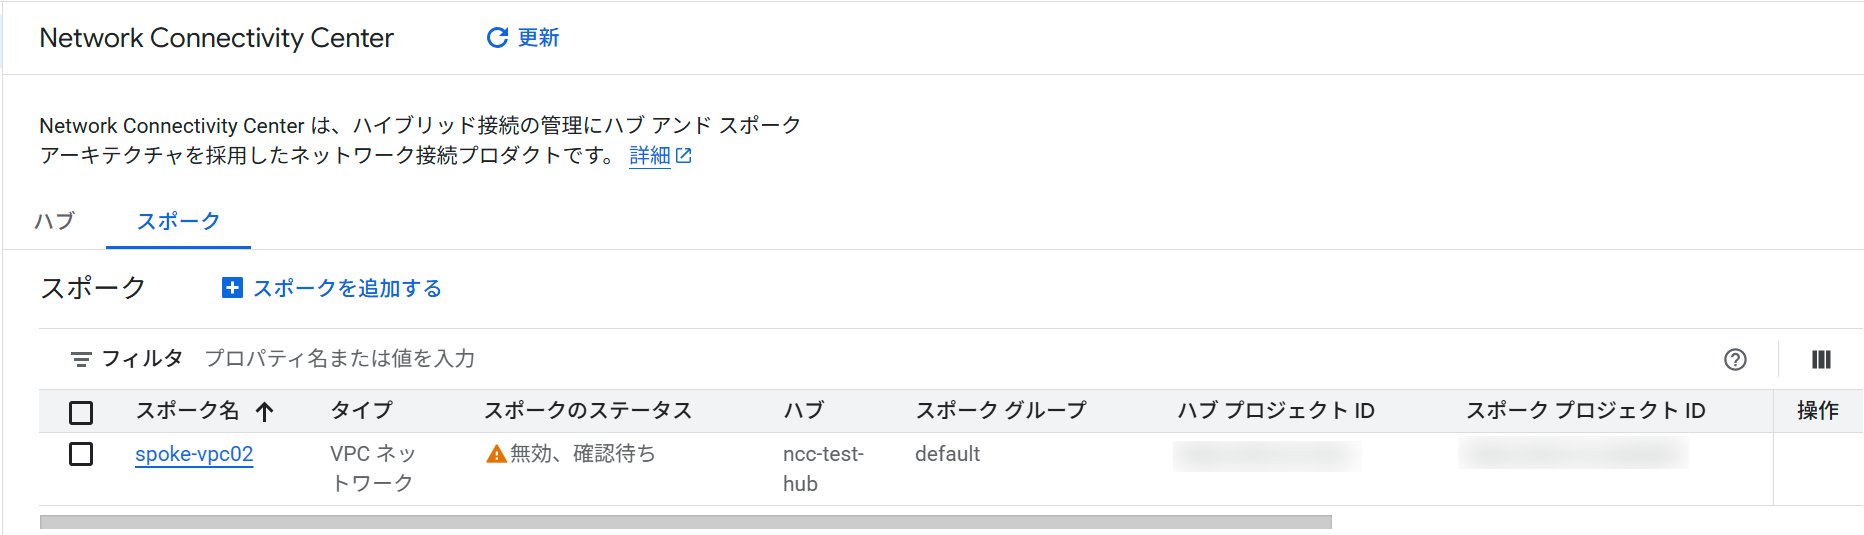Click the filter (フィルタ) icon
The image size is (1864, 535).
81,359
